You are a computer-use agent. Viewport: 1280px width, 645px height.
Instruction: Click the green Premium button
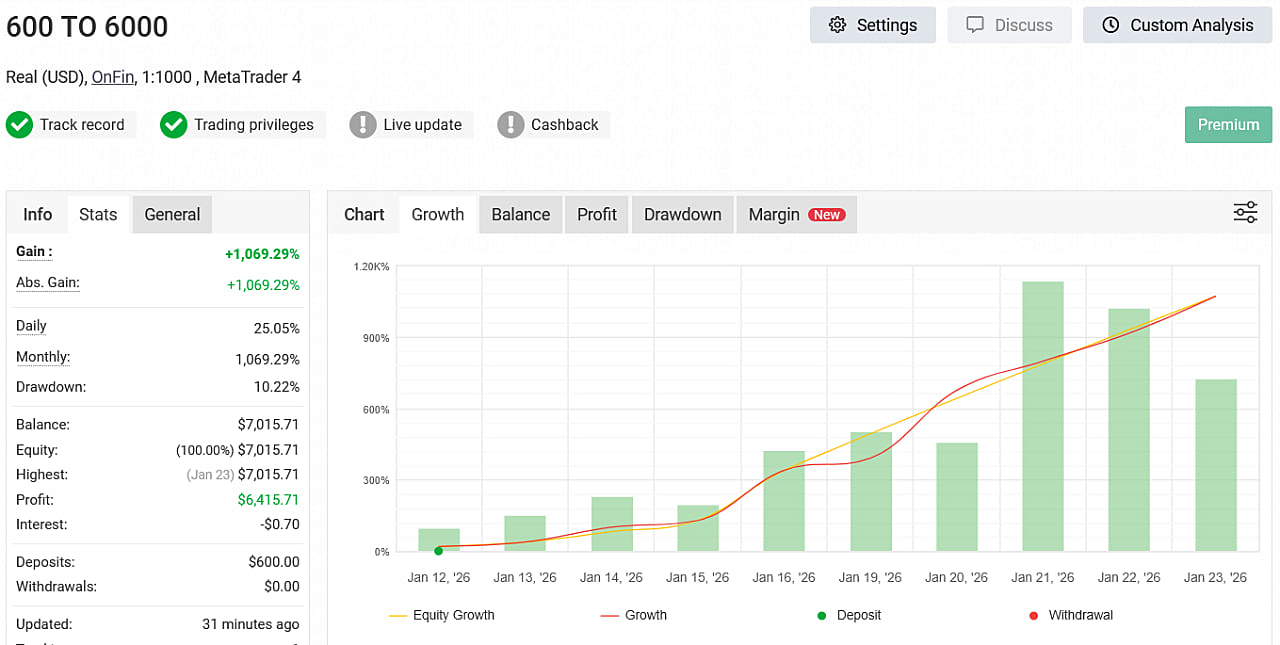pyautogui.click(x=1228, y=125)
